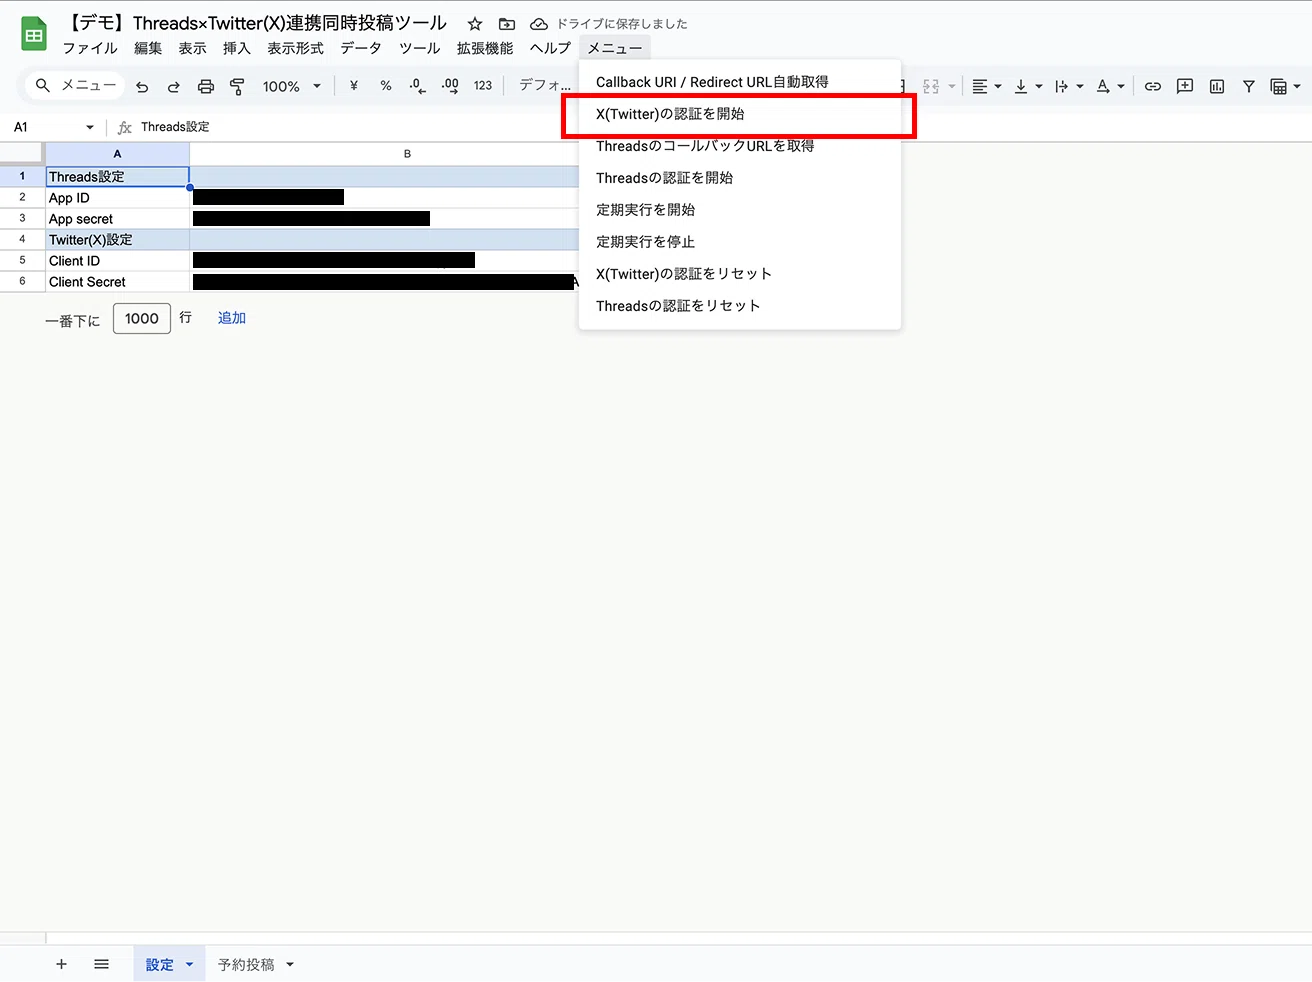Select the Client ID cell
The height and width of the screenshot is (982, 1312).
pyautogui.click(x=117, y=261)
